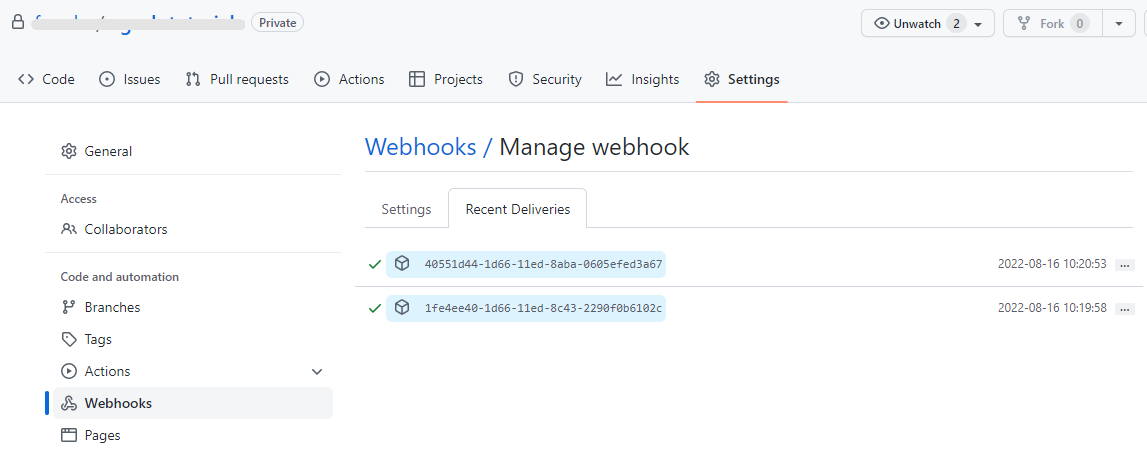Open Pages in the sidebar
Image resolution: width=1147 pixels, height=455 pixels.
193,435
